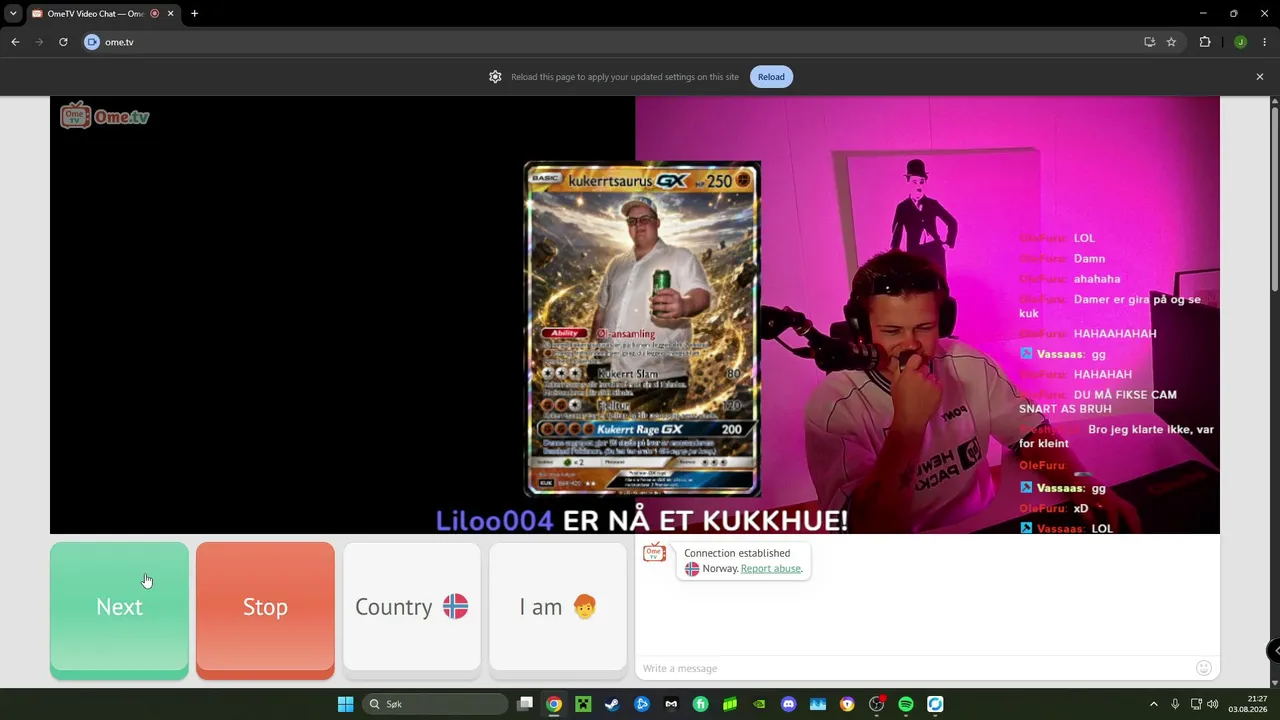This screenshot has height=720, width=1280.
Task: Dismiss the reload settings notification bar
Action: (1260, 77)
